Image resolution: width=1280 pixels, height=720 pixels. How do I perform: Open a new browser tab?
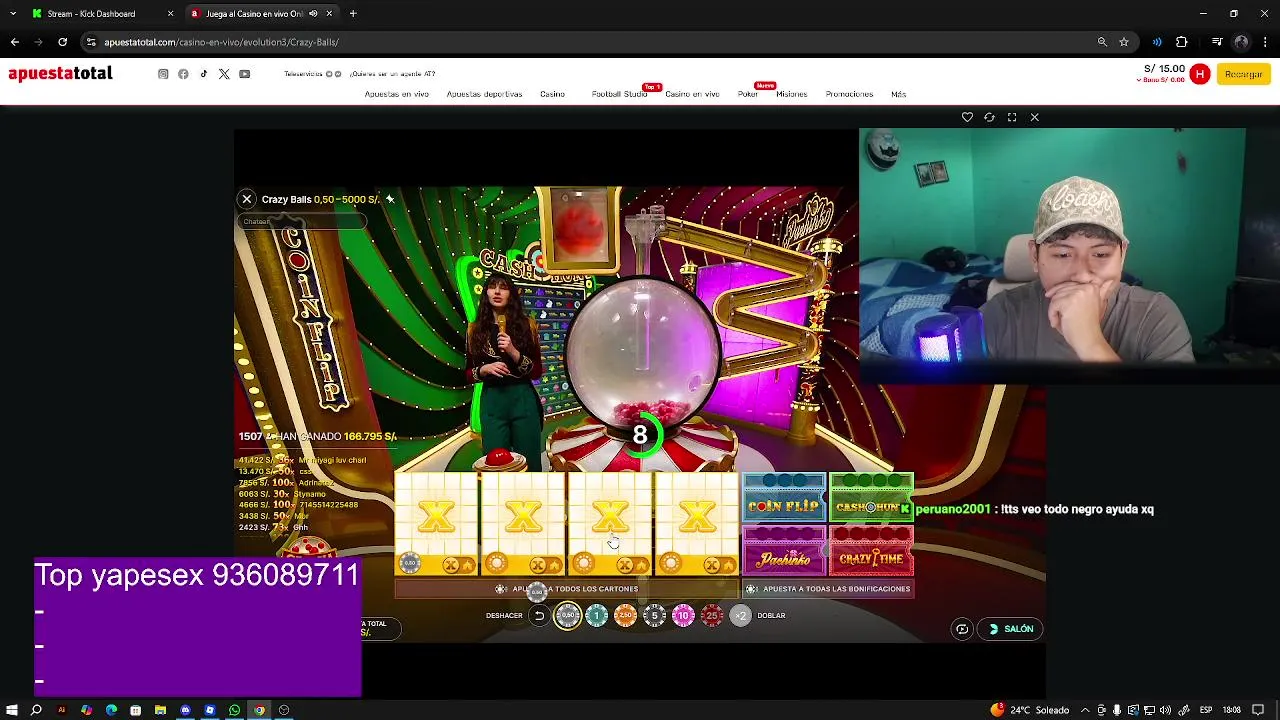coord(353,14)
